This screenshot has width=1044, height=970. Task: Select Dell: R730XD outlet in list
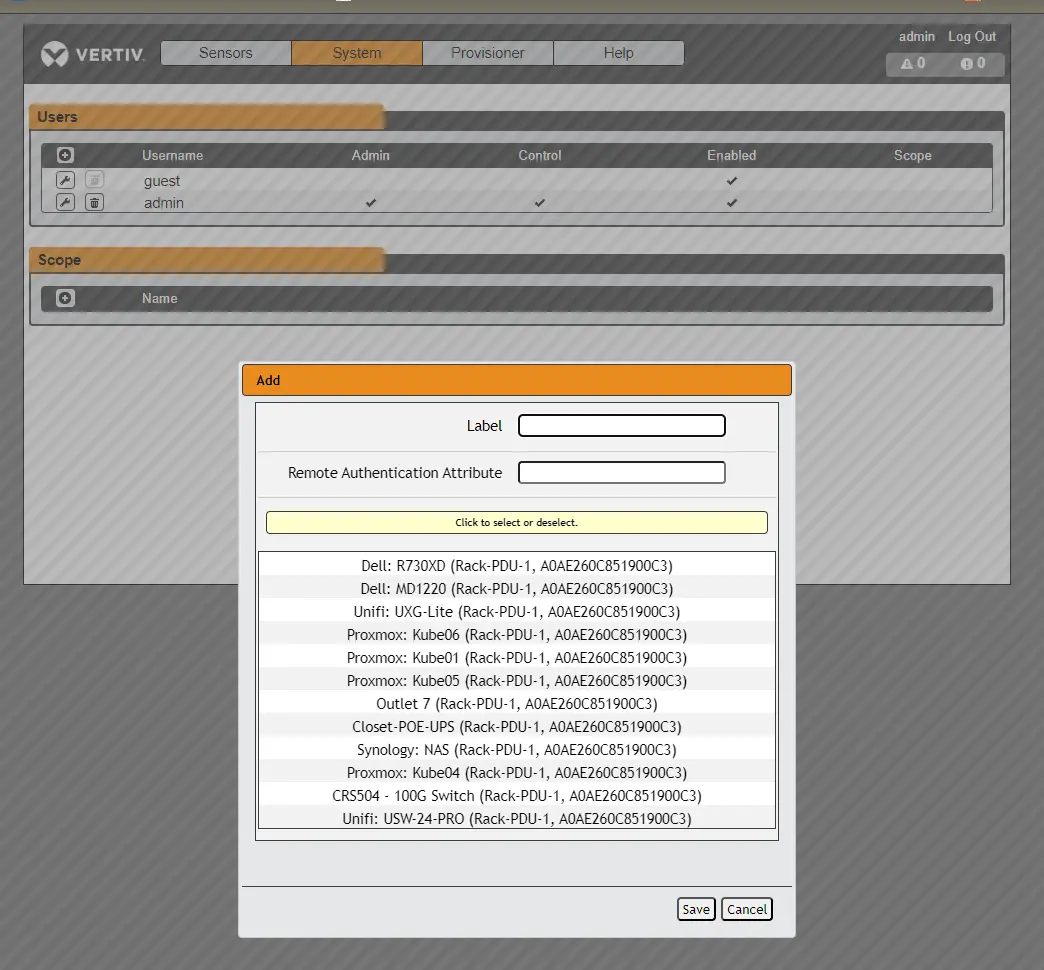(517, 566)
